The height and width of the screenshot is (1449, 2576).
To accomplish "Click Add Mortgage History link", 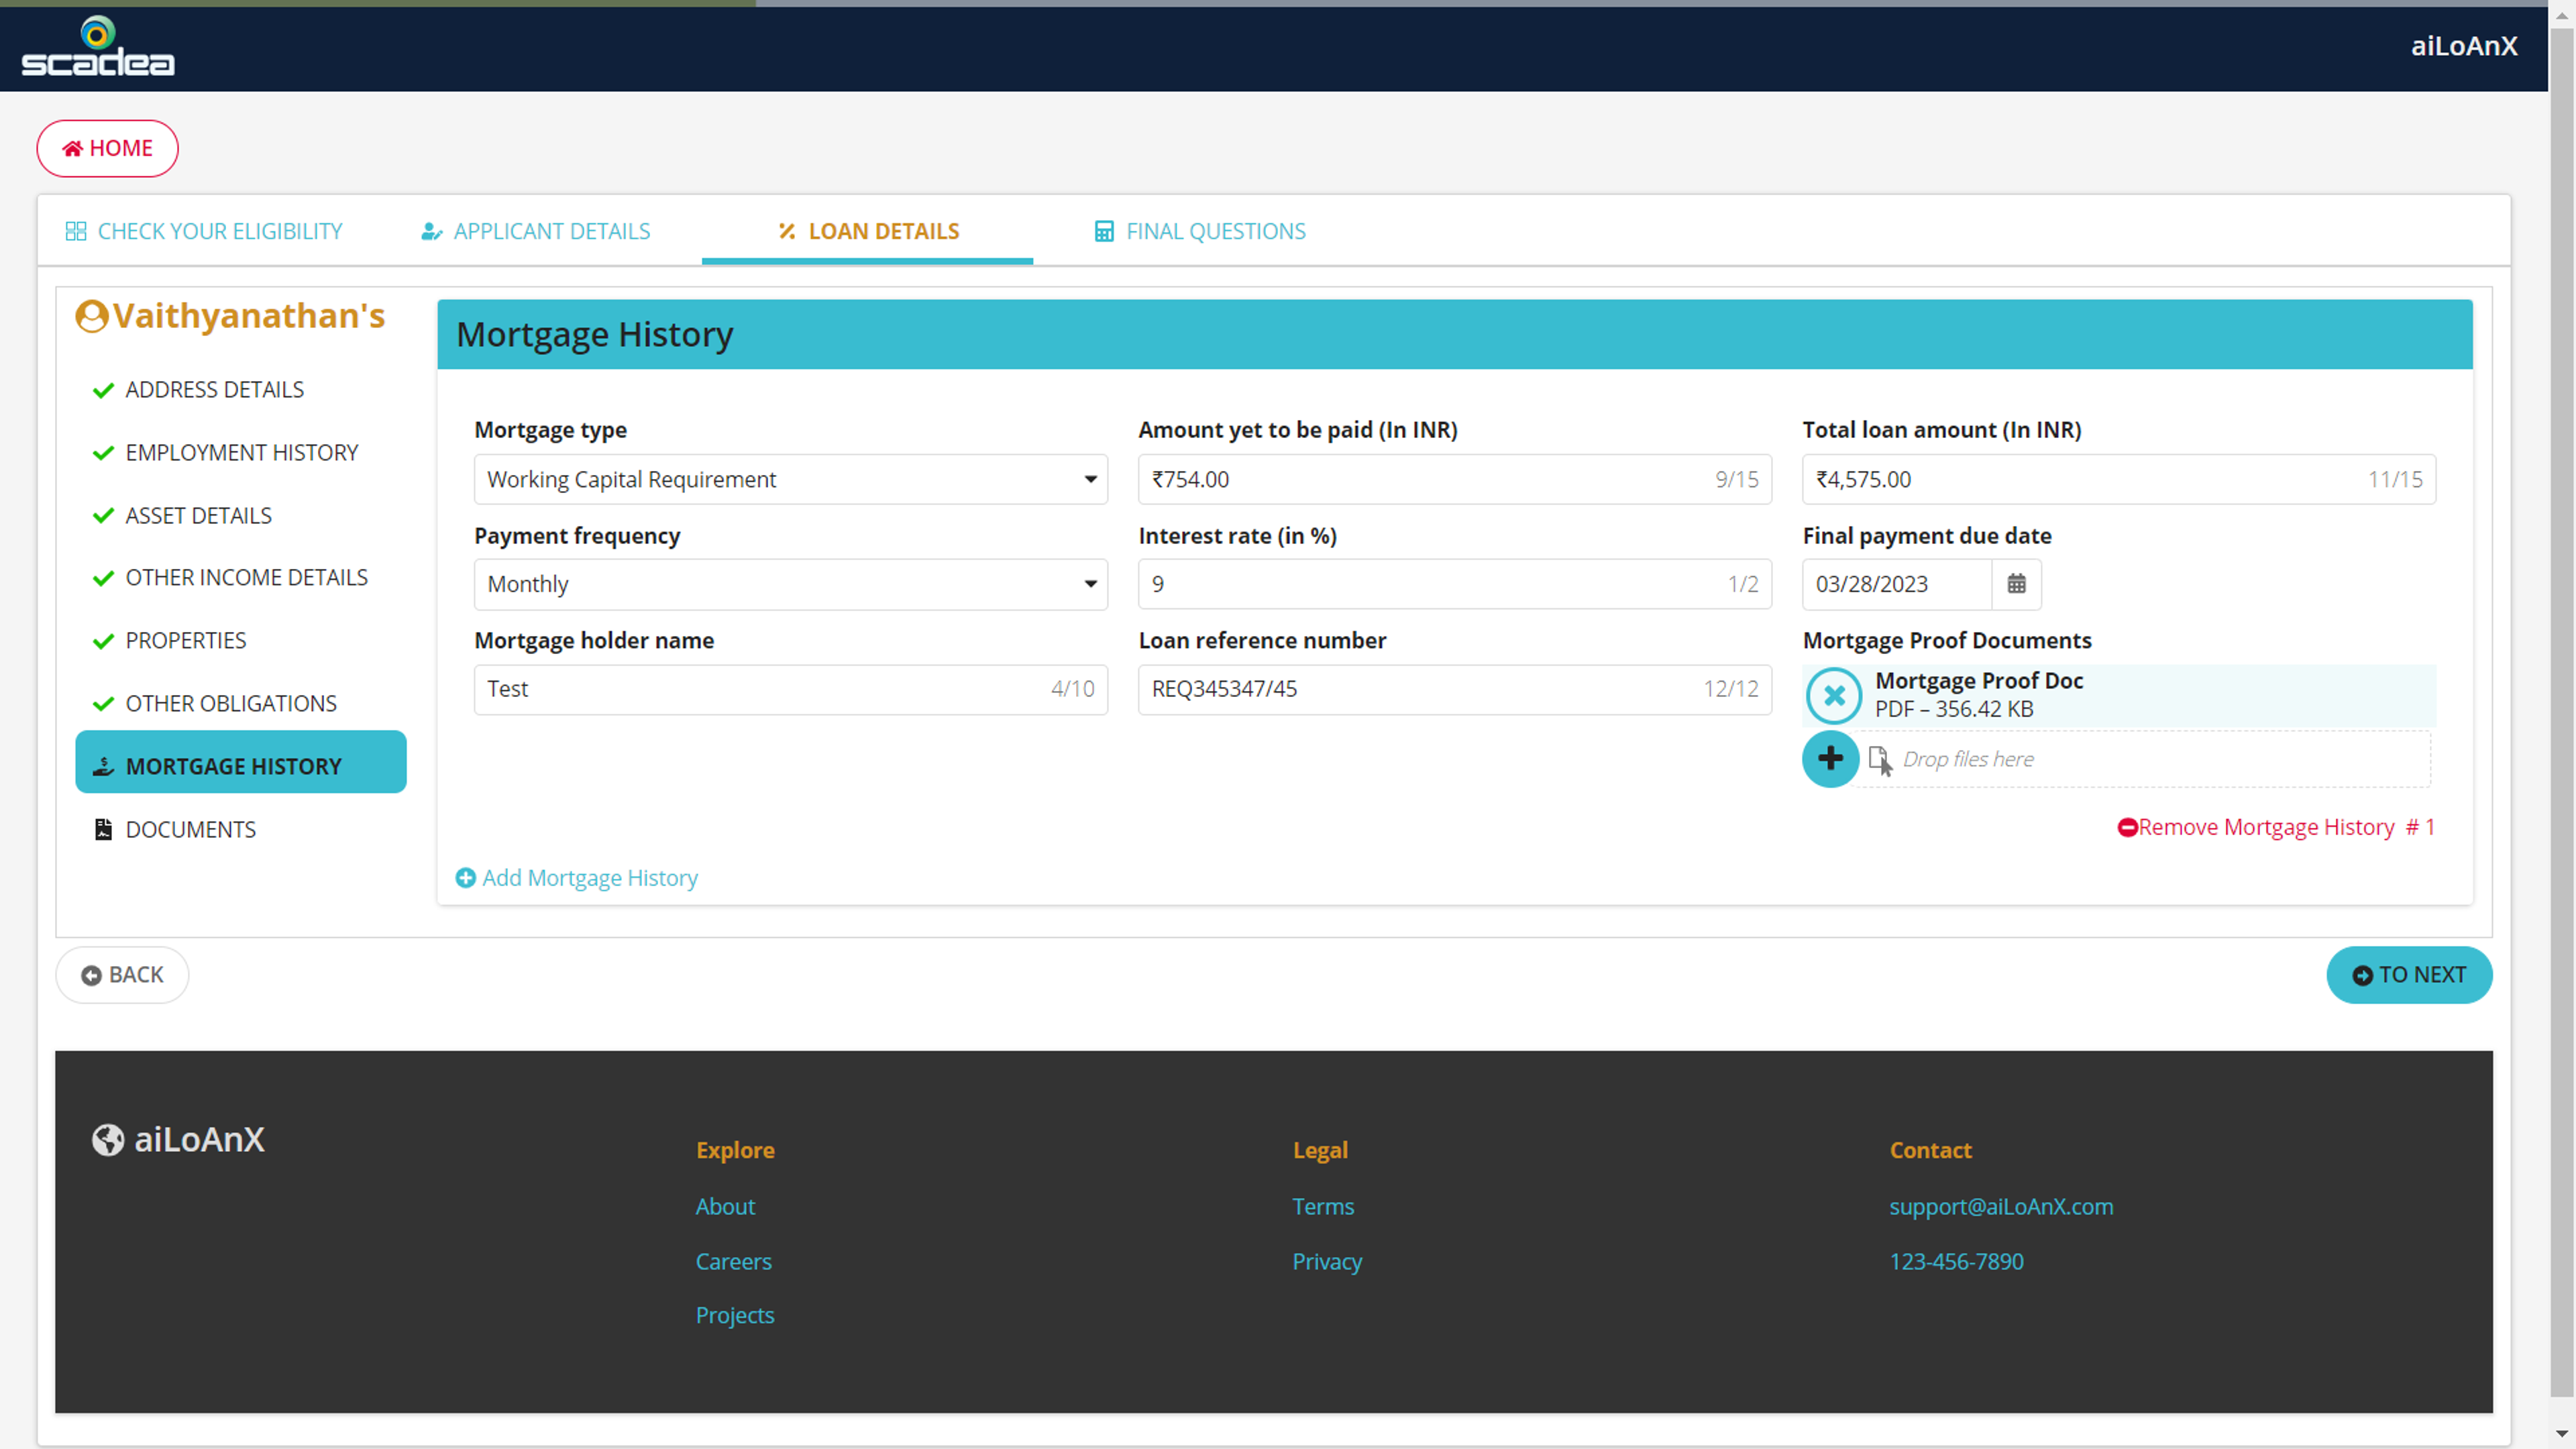I will (576, 877).
